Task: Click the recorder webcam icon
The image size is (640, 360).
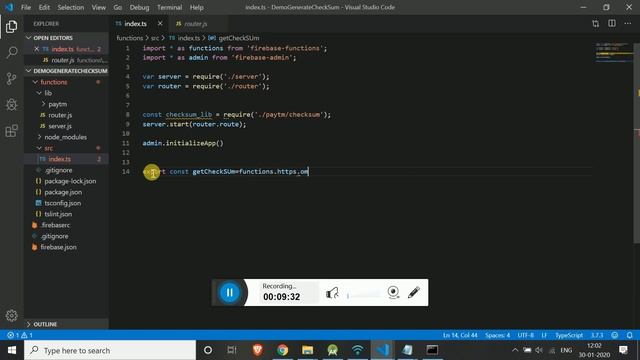Action: 393,292
